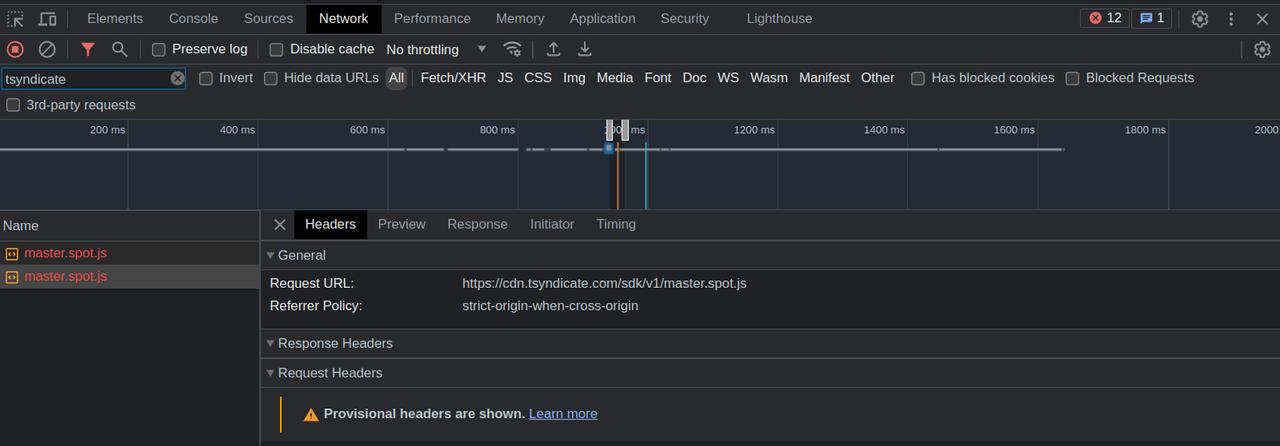
Task: Open DevTools main settings gear
Action: (1200, 19)
